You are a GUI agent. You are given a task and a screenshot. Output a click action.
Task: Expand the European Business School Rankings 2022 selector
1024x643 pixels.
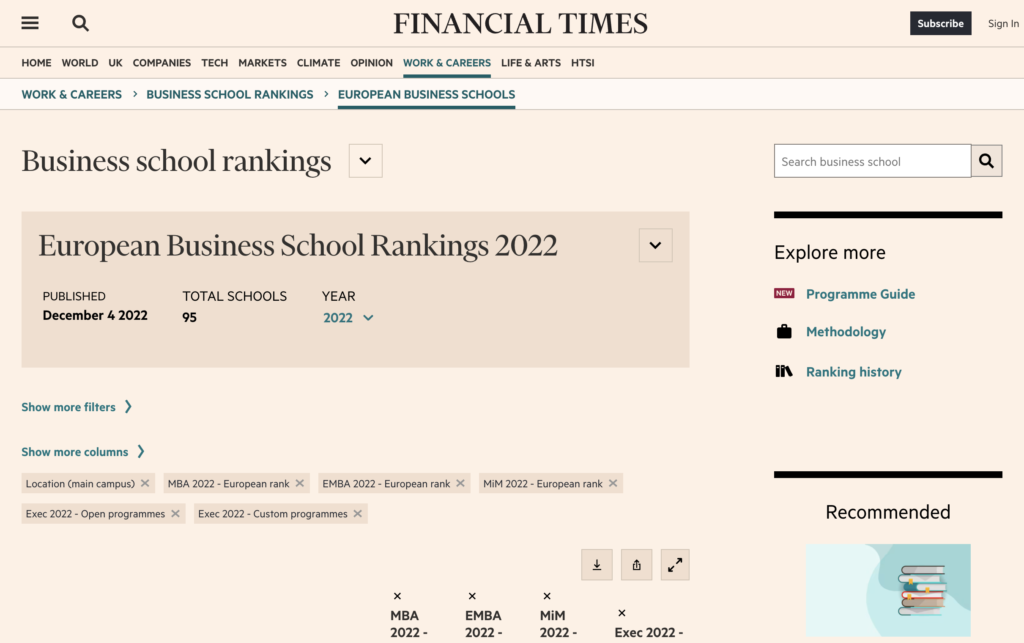[x=656, y=245]
